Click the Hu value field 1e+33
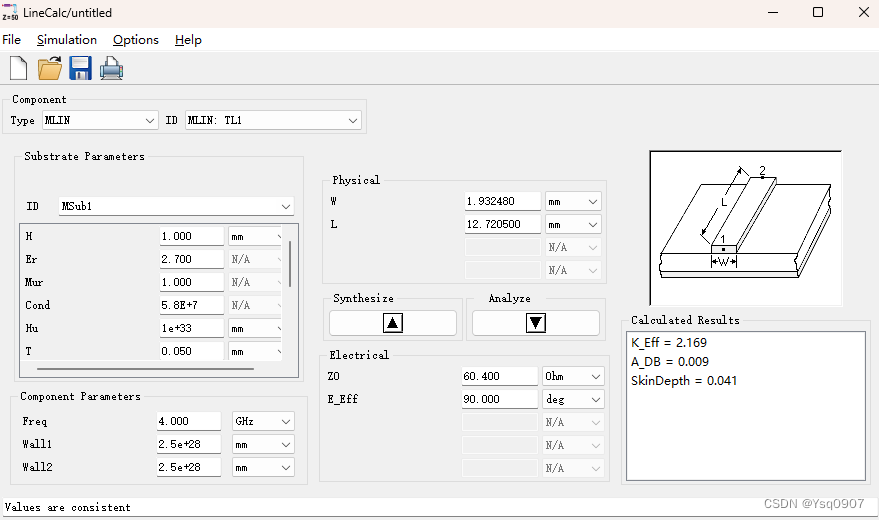 pos(191,328)
